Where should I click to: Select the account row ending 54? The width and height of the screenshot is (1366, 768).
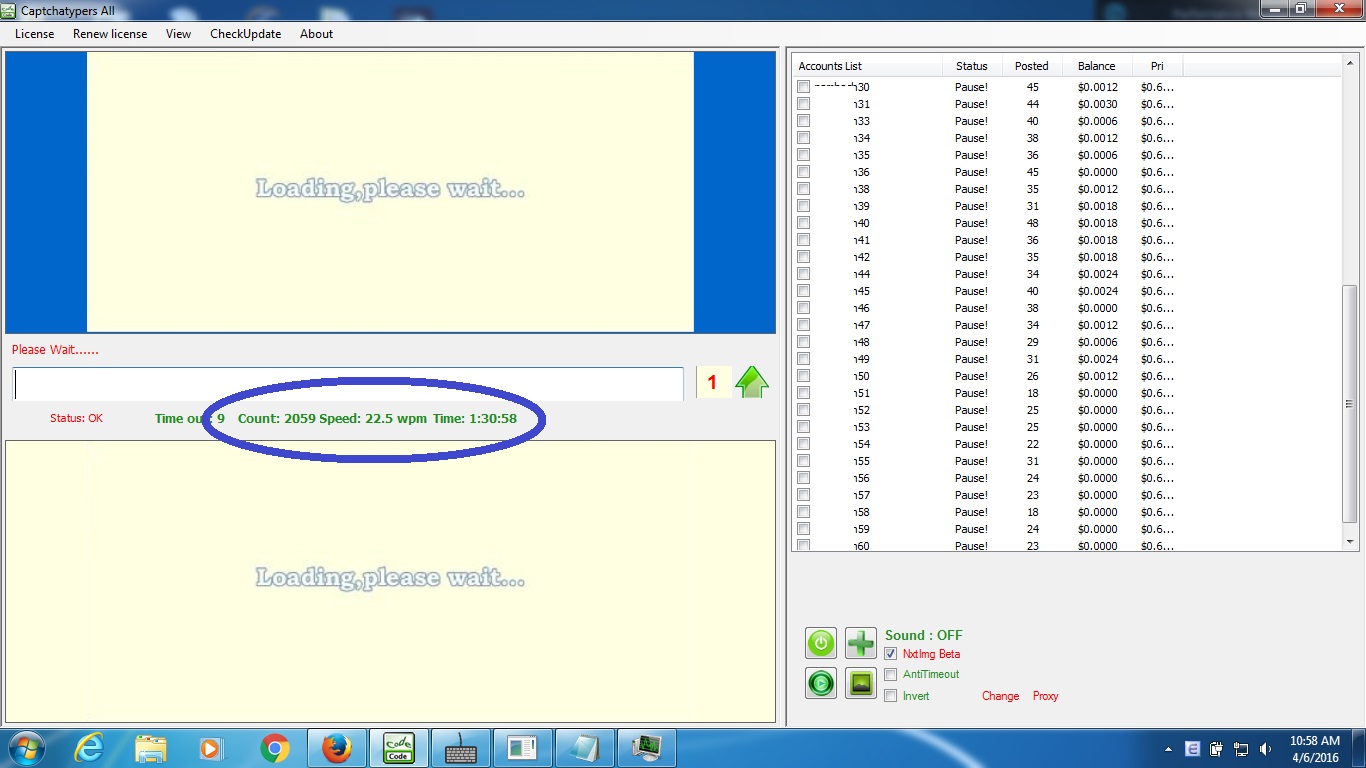[1067, 444]
